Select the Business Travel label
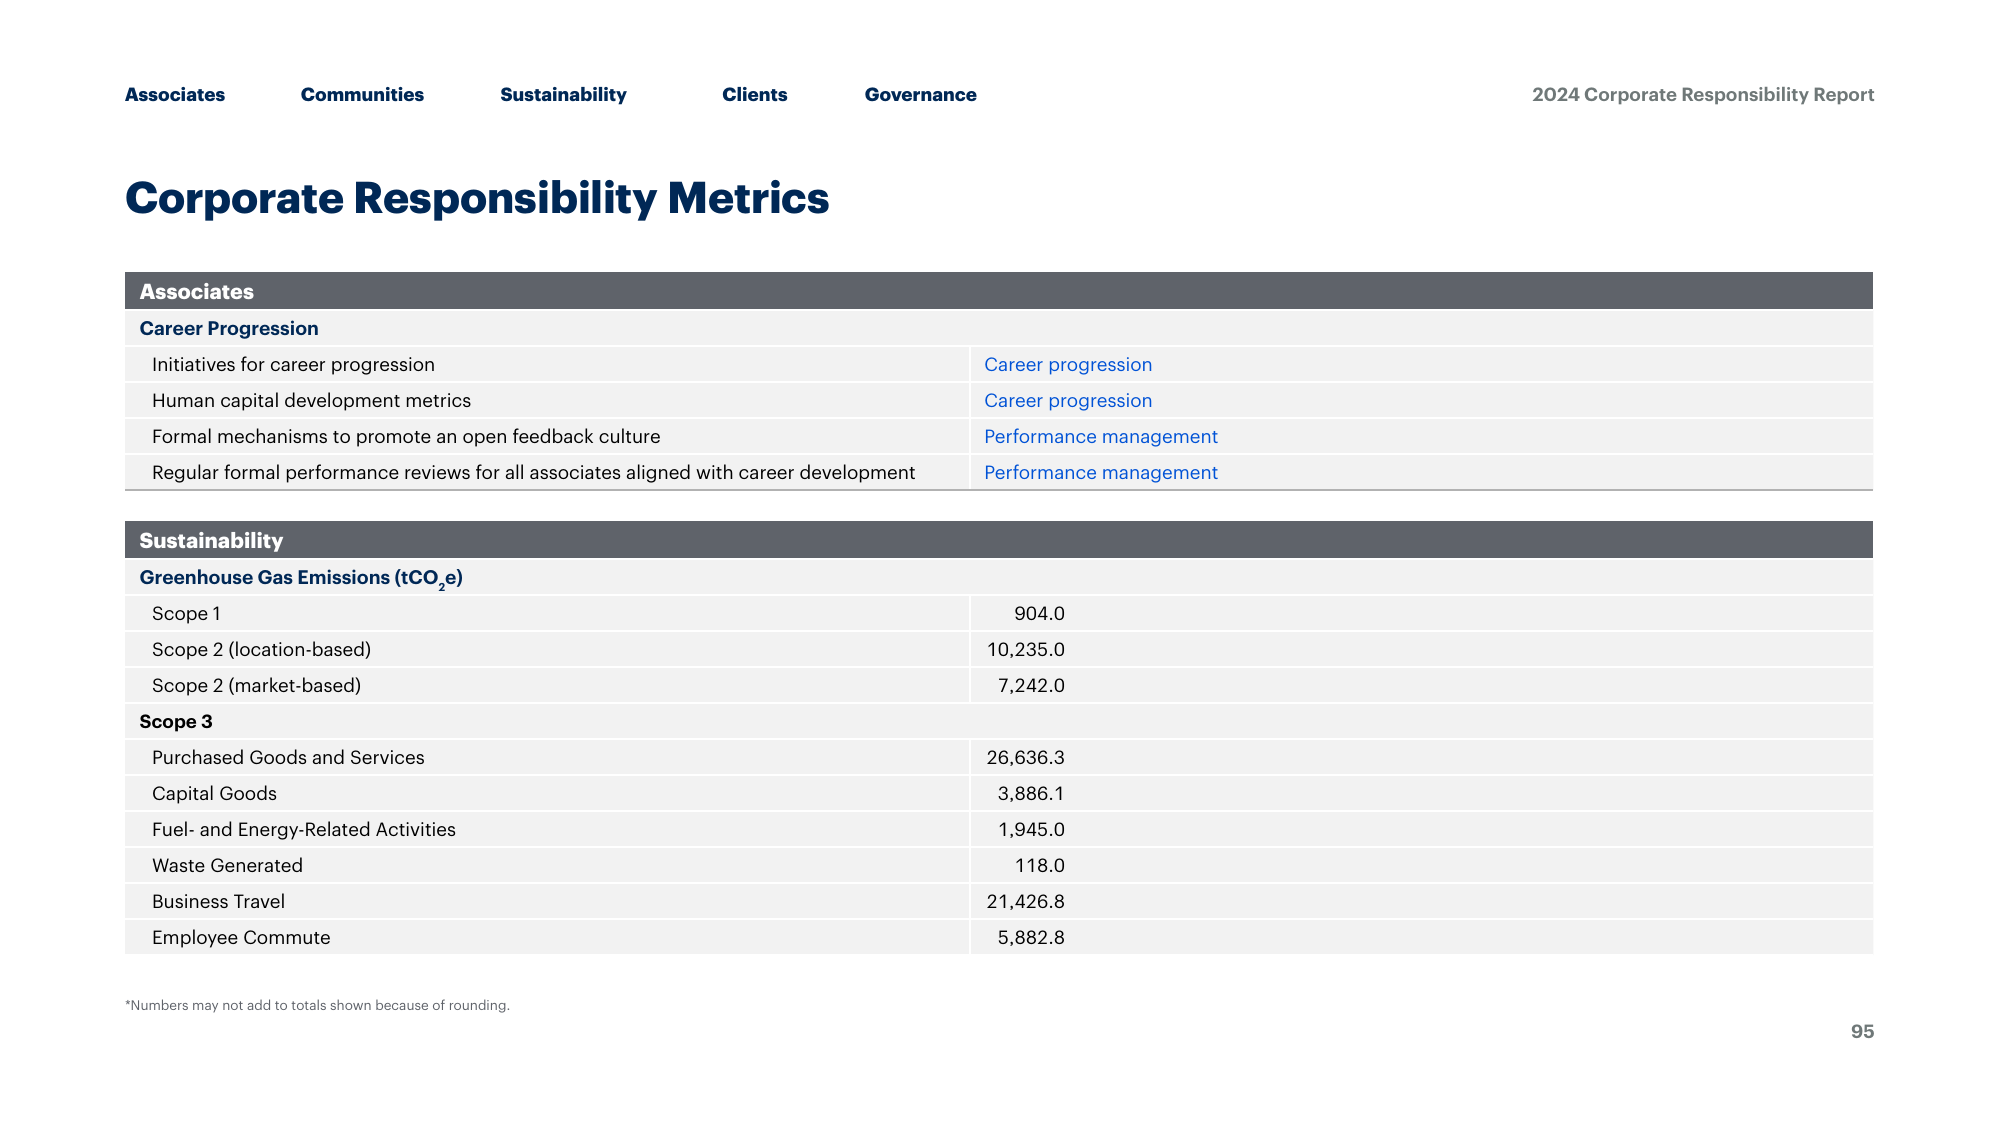The height and width of the screenshot is (1125, 2000). (218, 902)
